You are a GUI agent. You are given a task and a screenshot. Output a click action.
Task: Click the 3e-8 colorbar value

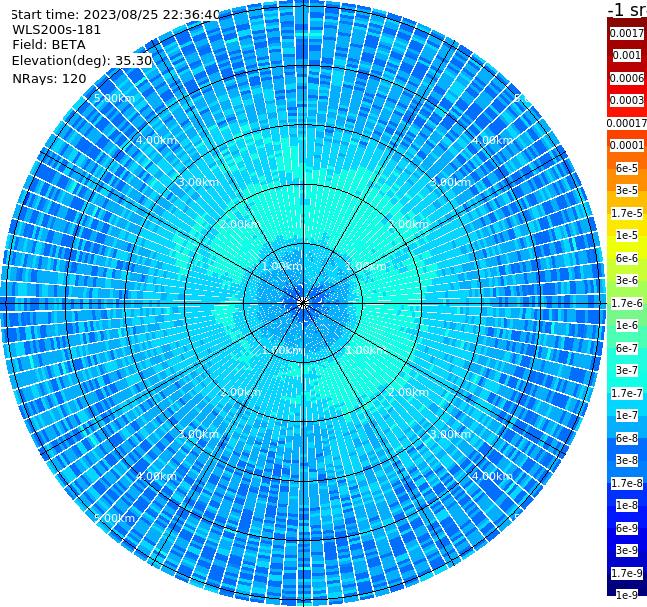pyautogui.click(x=627, y=460)
